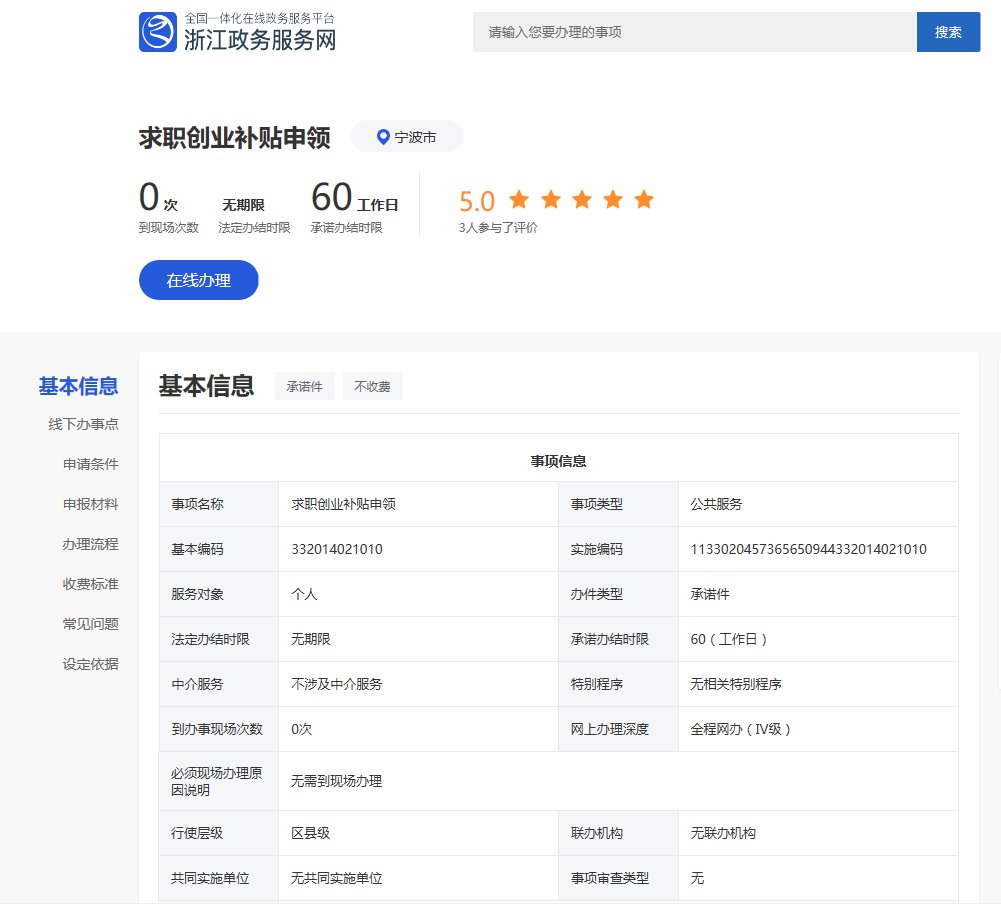
Task: Navigate to 申报材料 section
Action: pos(90,504)
